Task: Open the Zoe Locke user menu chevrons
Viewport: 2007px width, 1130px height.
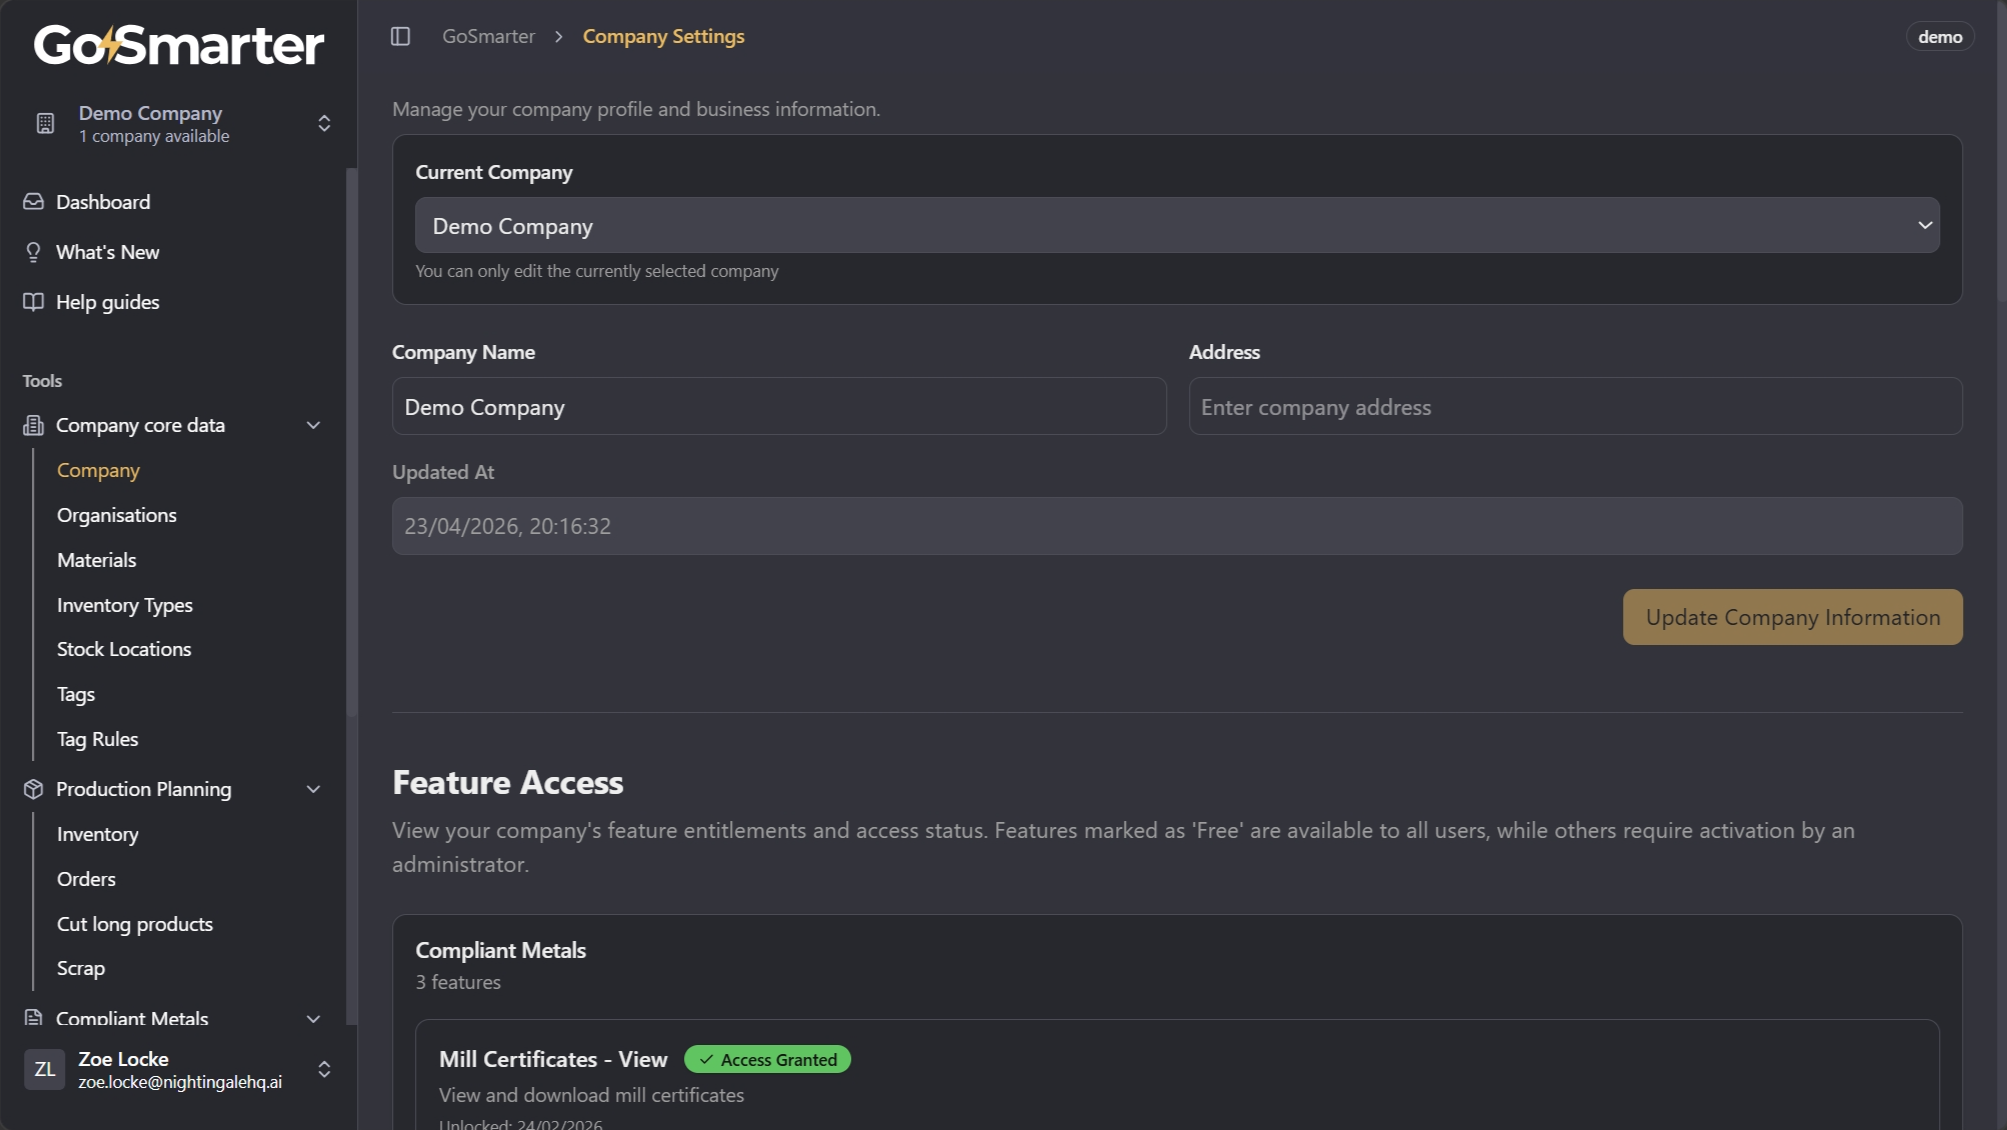Action: [324, 1069]
